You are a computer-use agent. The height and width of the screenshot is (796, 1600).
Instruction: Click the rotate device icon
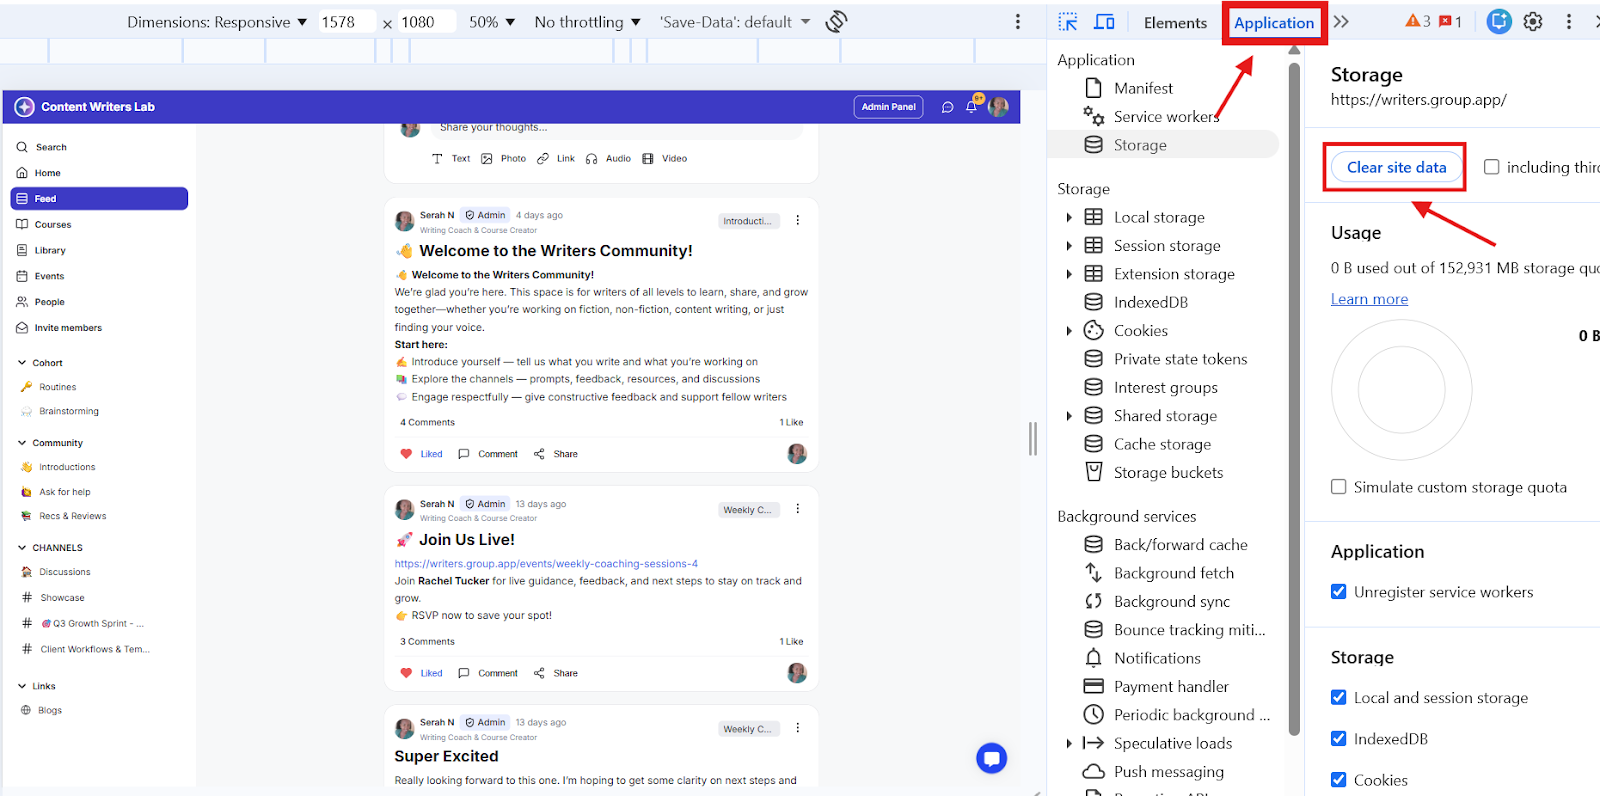pyautogui.click(x=837, y=21)
